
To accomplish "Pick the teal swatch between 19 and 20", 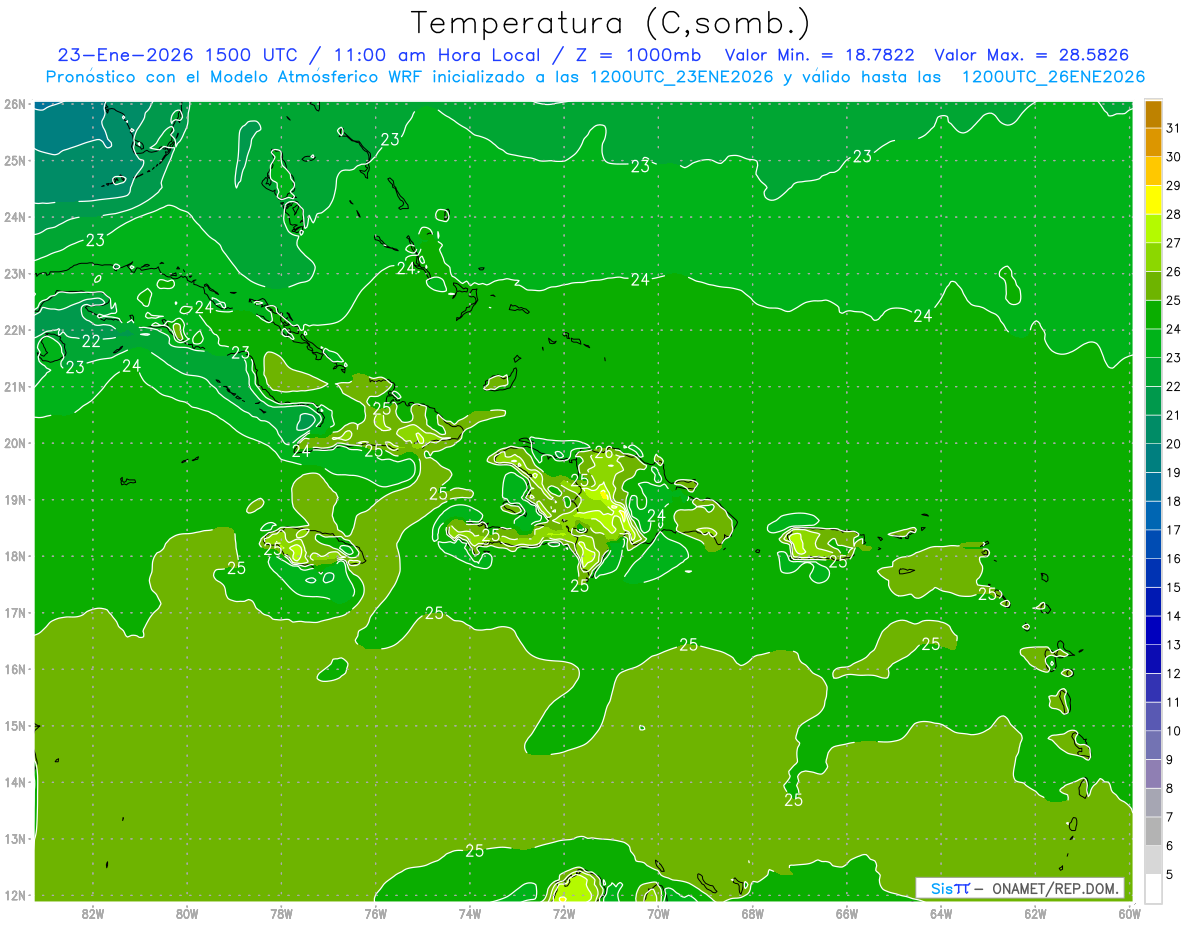I will [1153, 457].
